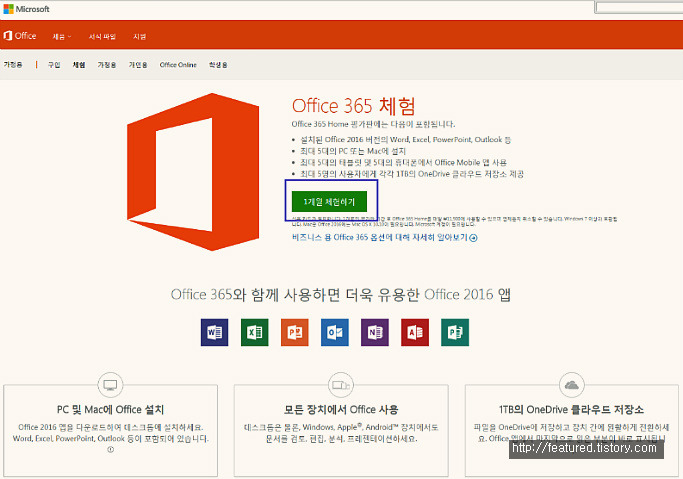683x479 pixels.
Task: Click the Microsoft logo in the header
Action: 26,9
